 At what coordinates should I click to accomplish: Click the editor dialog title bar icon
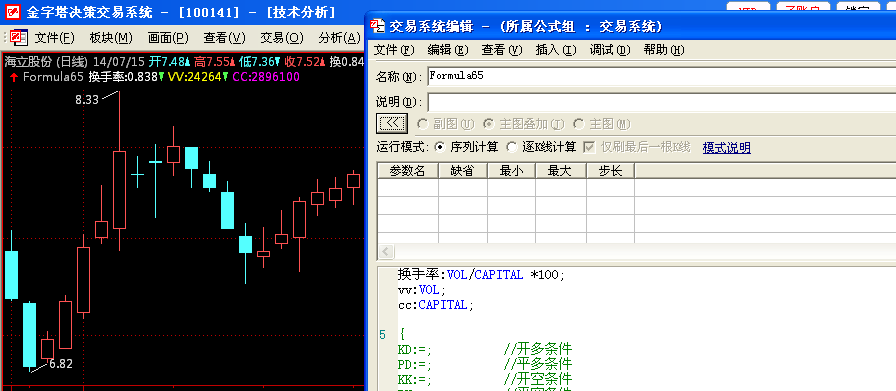(377, 25)
